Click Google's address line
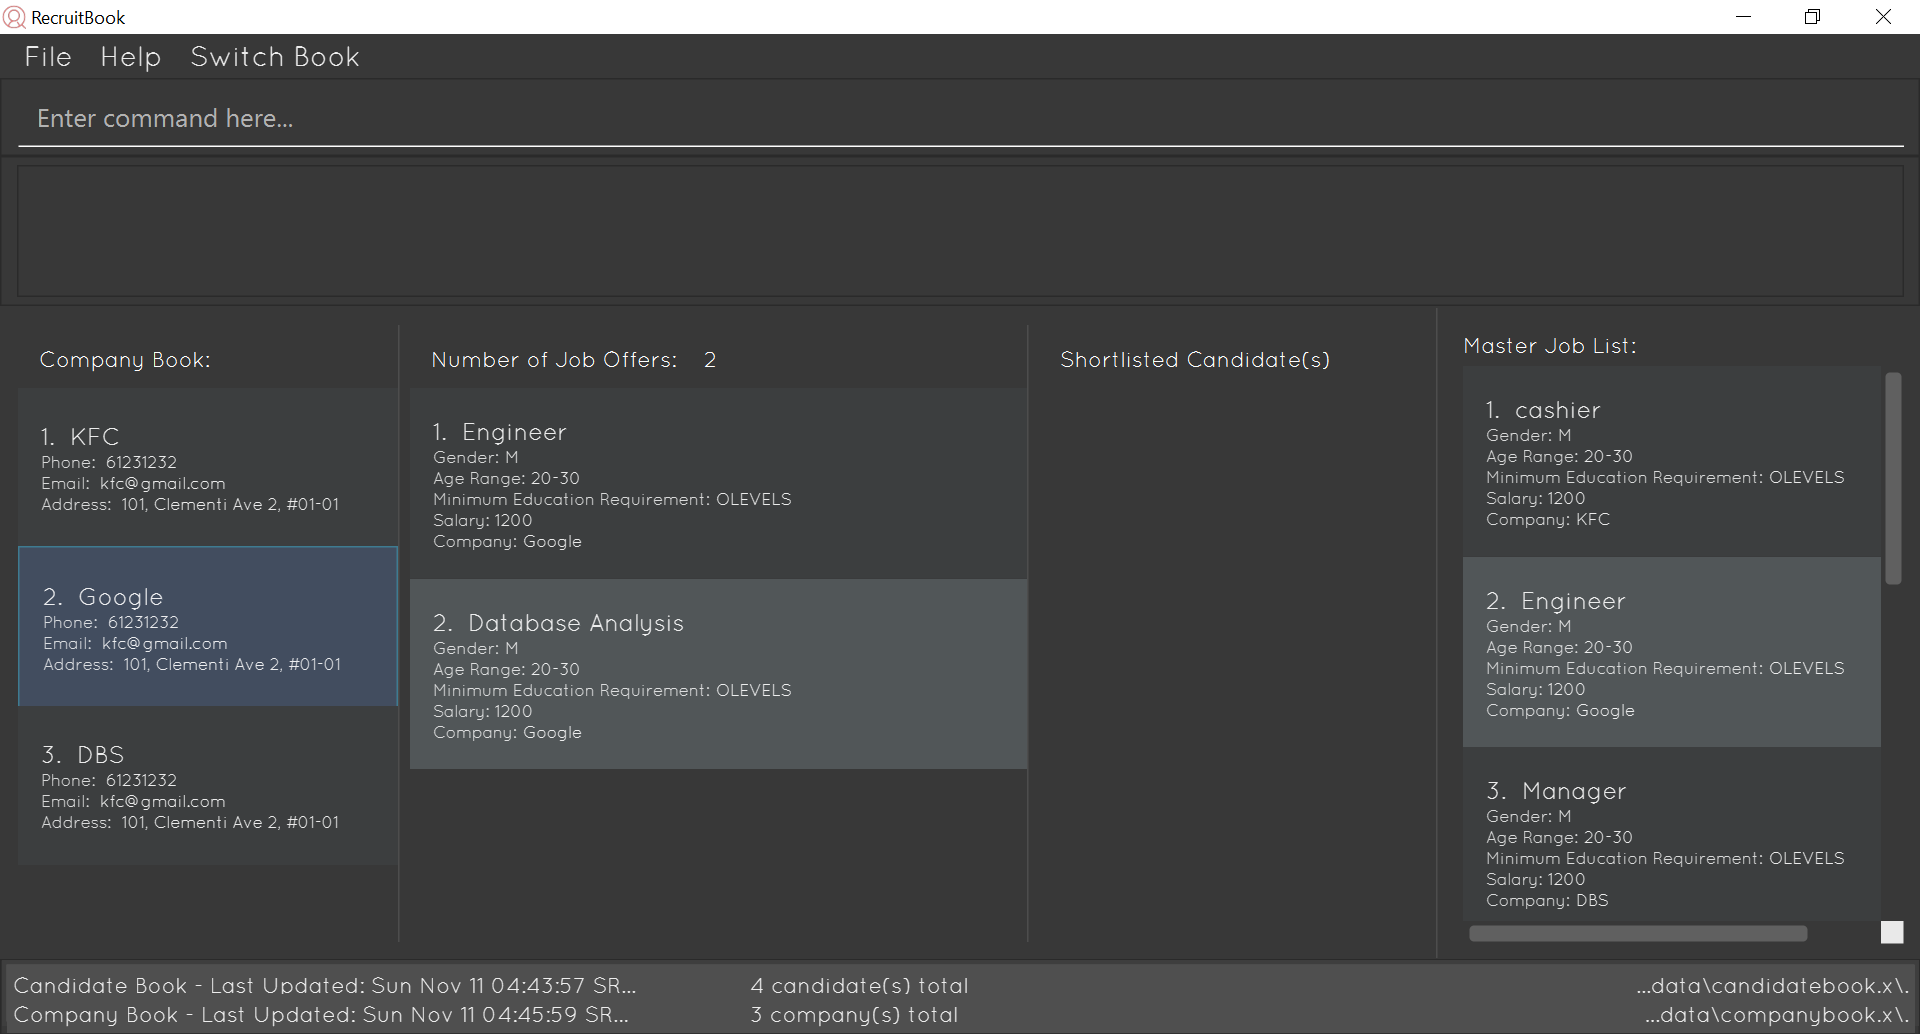 [x=192, y=665]
